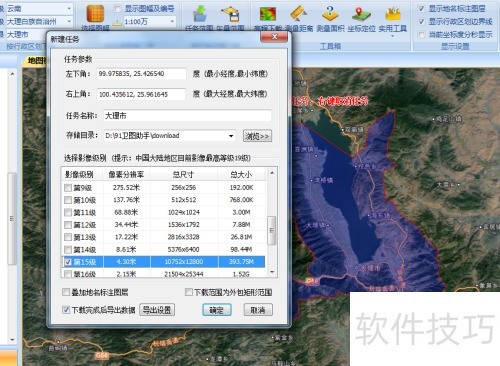The width and height of the screenshot is (500, 366).
Task: Uncheck 显示行政区划边界线 option
Action: click(x=421, y=22)
